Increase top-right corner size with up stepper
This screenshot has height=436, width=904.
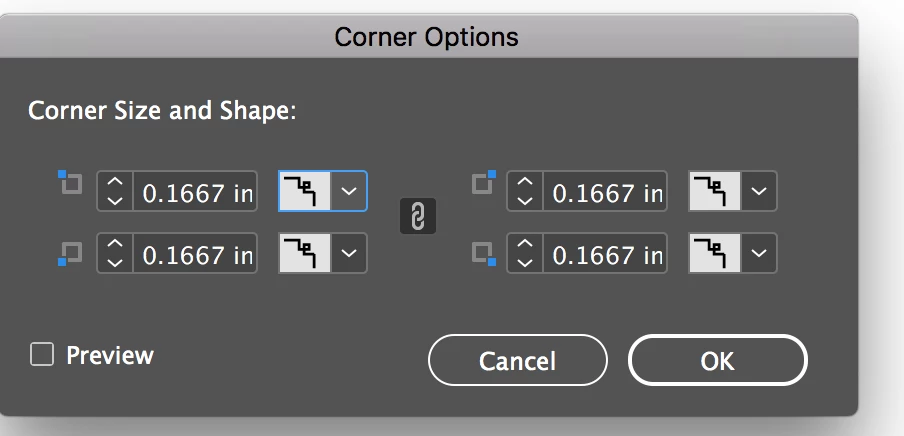525,182
